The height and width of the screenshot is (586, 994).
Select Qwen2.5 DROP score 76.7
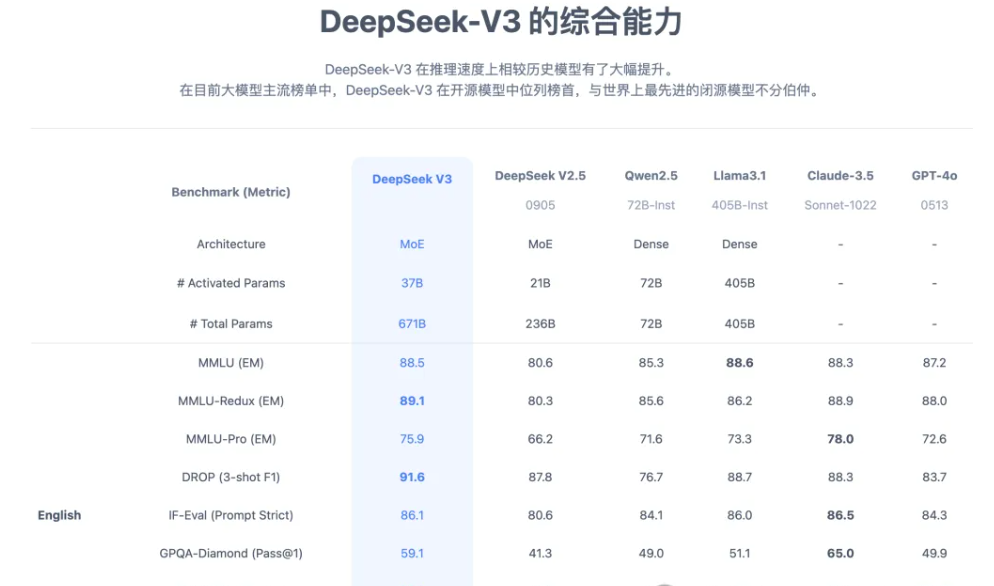coord(651,477)
